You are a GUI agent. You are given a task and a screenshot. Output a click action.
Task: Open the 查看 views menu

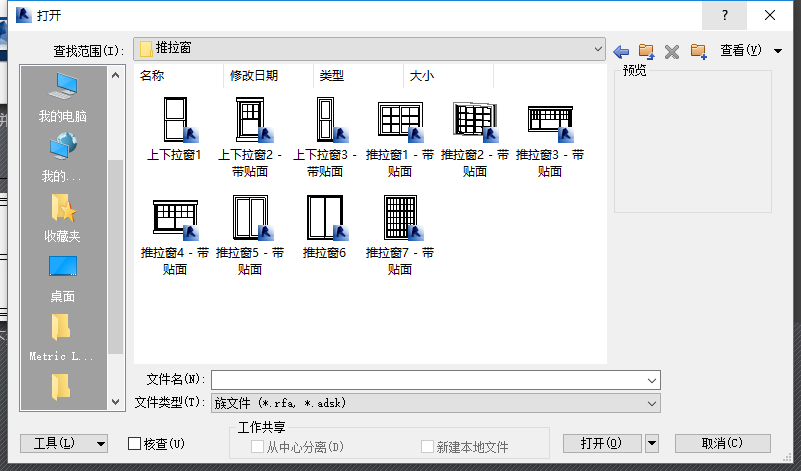pyautogui.click(x=751, y=50)
